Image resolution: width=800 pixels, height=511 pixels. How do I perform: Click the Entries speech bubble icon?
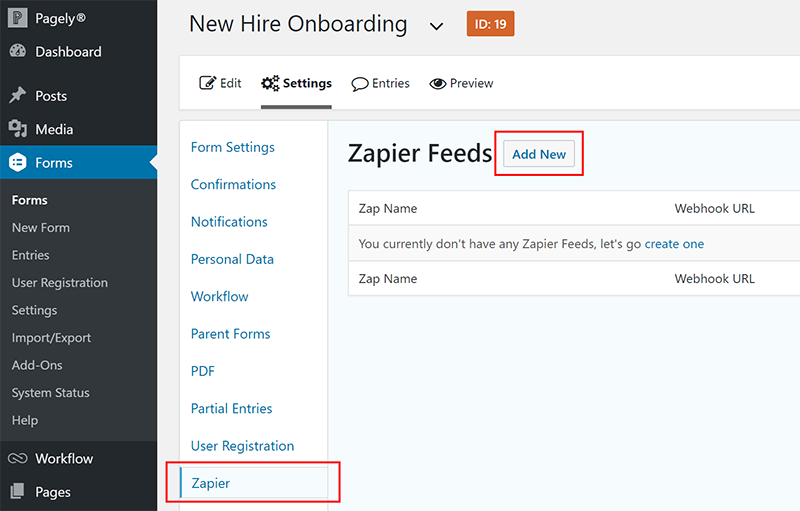360,84
